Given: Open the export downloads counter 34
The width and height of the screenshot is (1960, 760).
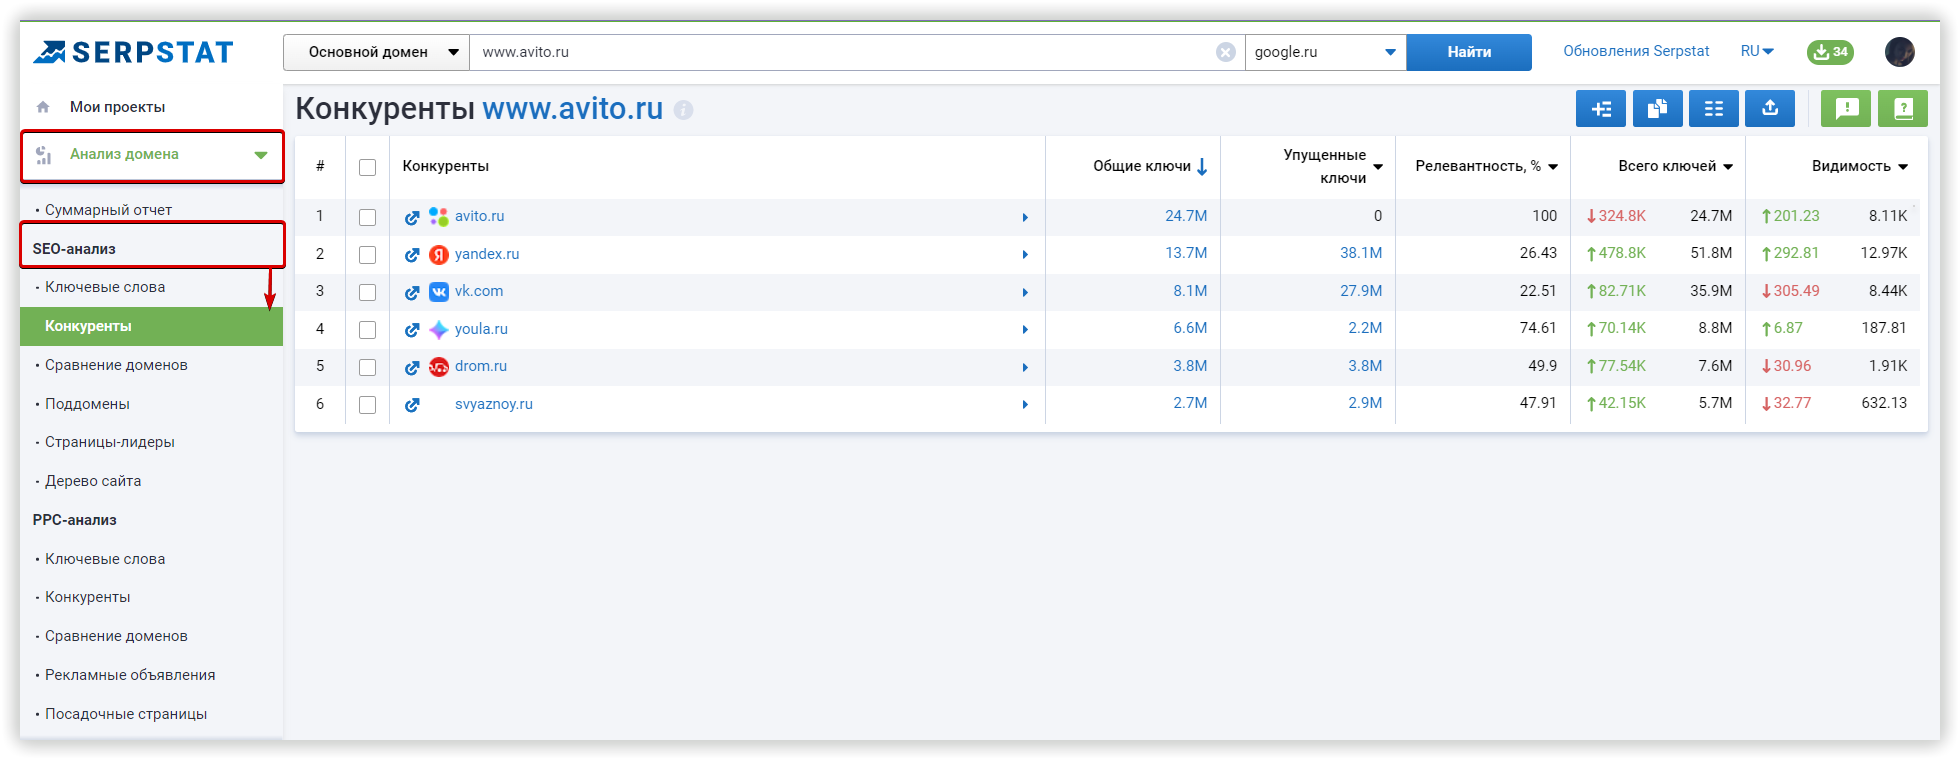Looking at the screenshot, I should pyautogui.click(x=1830, y=52).
